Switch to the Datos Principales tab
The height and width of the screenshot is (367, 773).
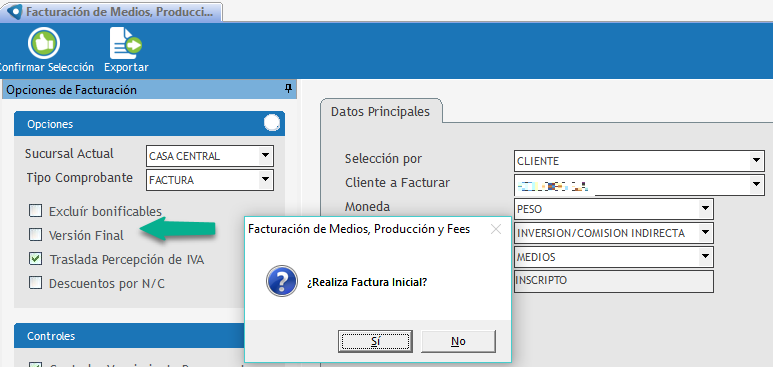click(381, 111)
